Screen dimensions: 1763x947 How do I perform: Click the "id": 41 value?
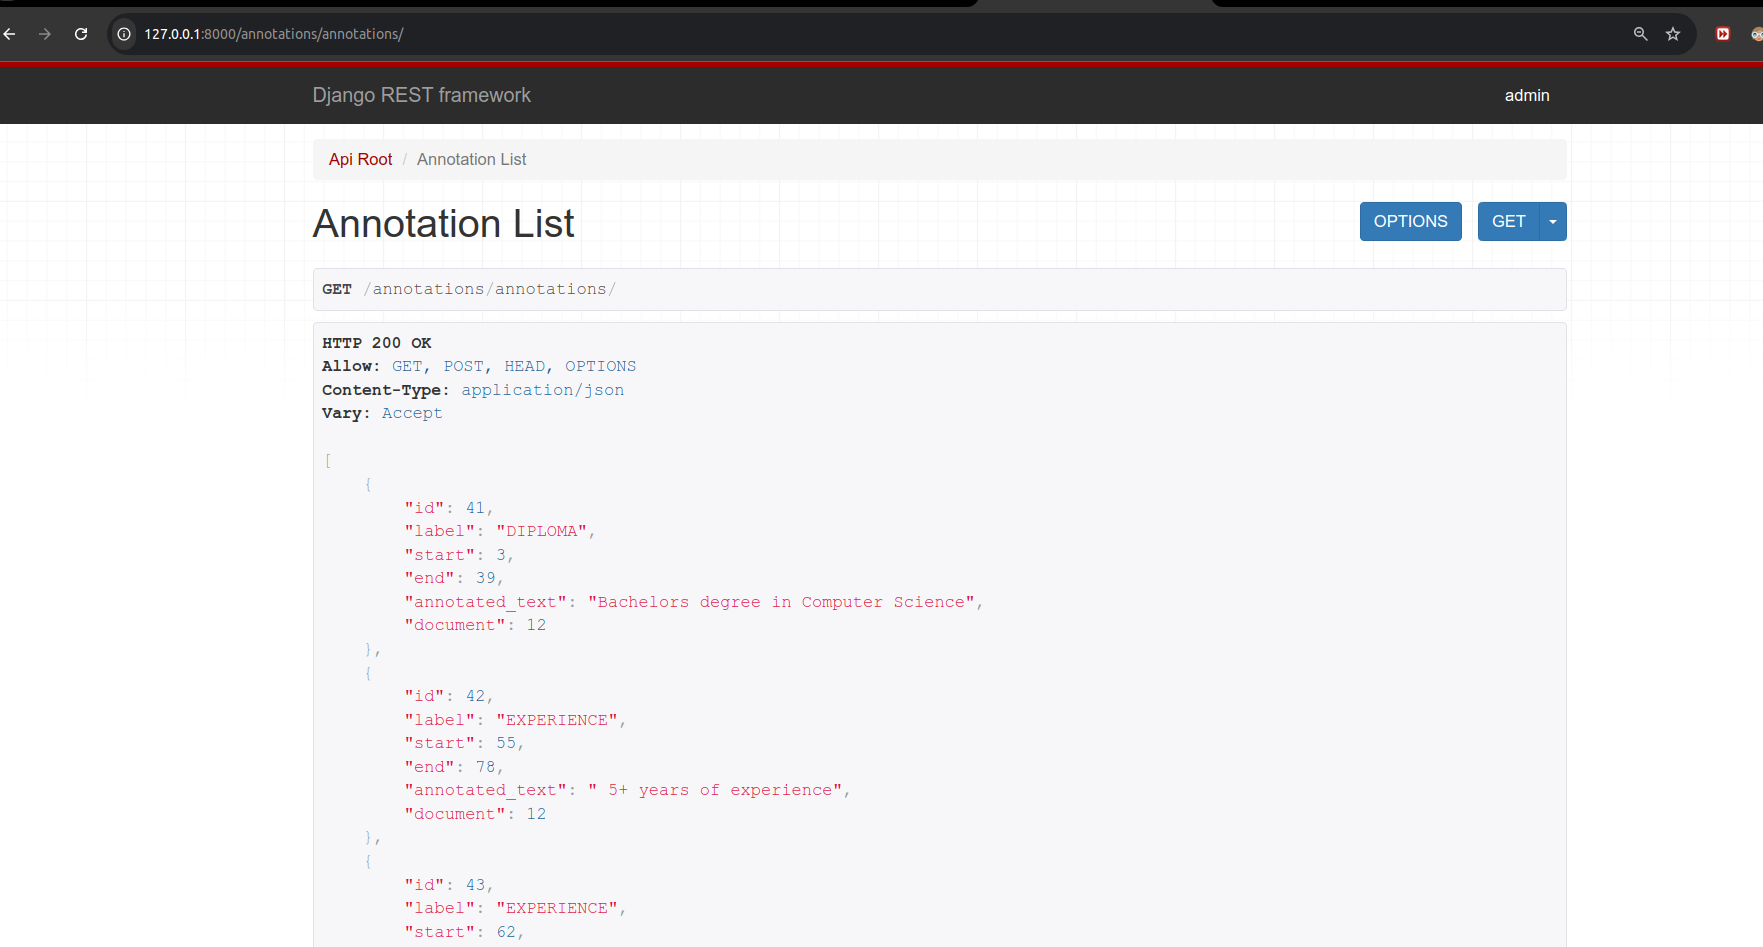tap(474, 508)
